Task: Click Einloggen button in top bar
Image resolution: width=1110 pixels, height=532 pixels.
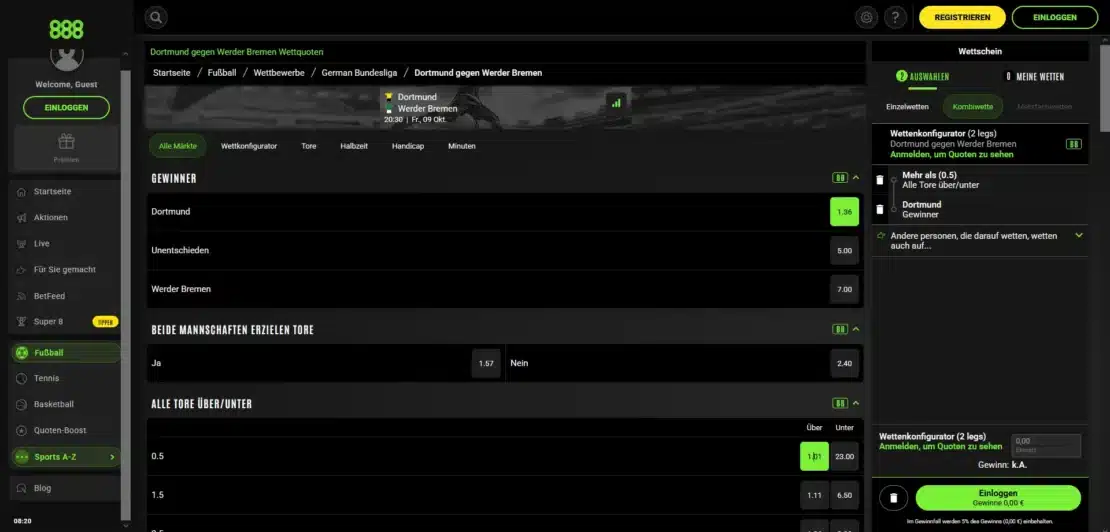Action: tap(1055, 17)
